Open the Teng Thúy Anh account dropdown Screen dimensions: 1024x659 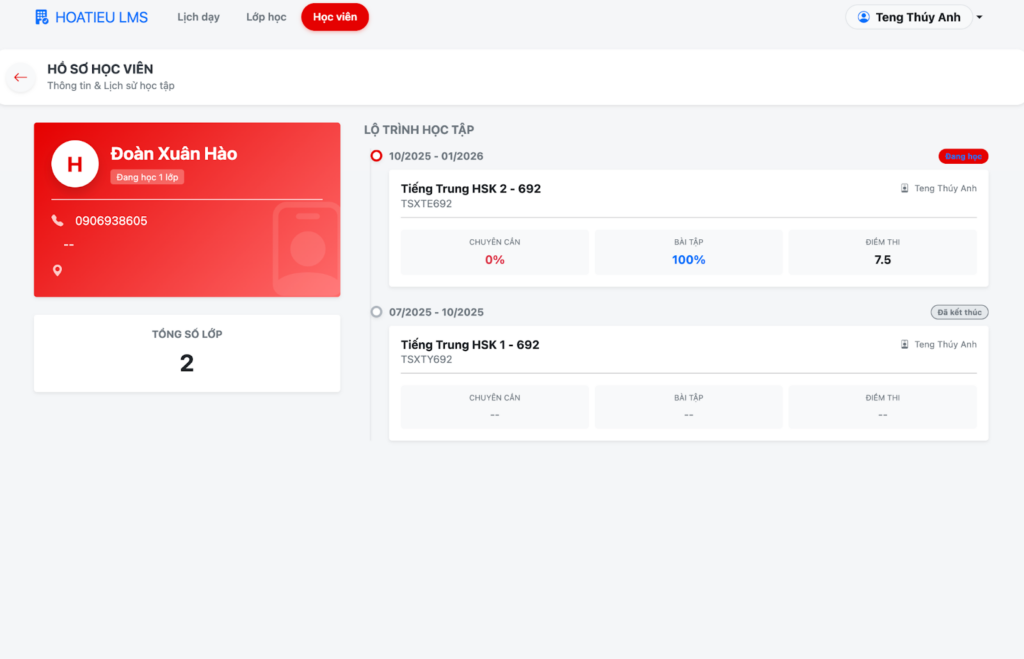(x=909, y=17)
